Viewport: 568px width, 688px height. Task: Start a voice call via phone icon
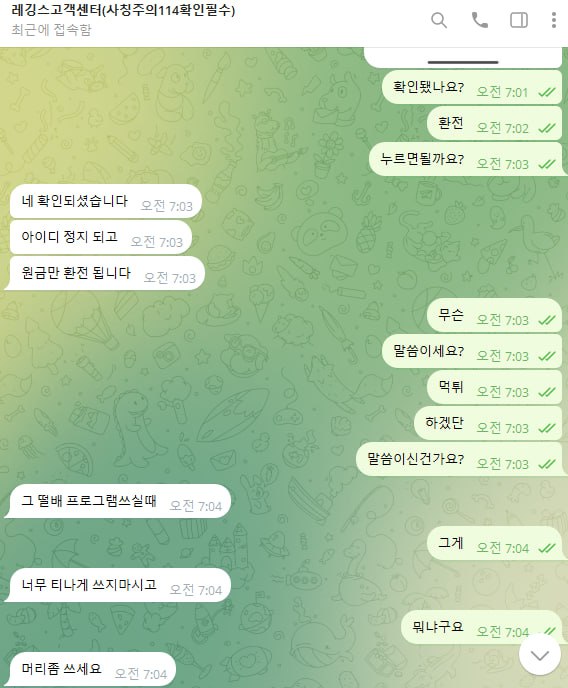point(479,20)
